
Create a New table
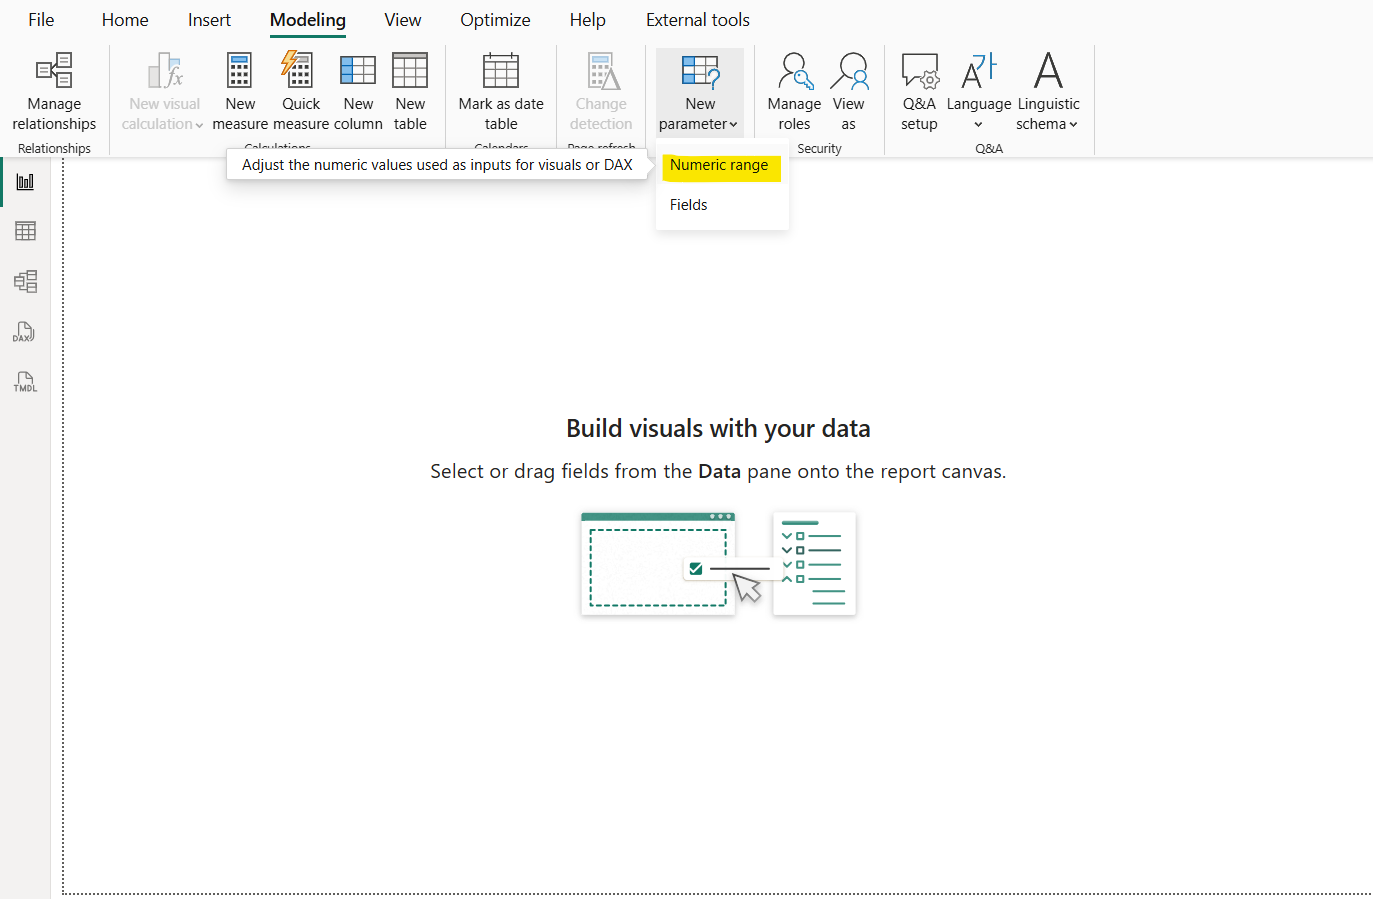[409, 90]
